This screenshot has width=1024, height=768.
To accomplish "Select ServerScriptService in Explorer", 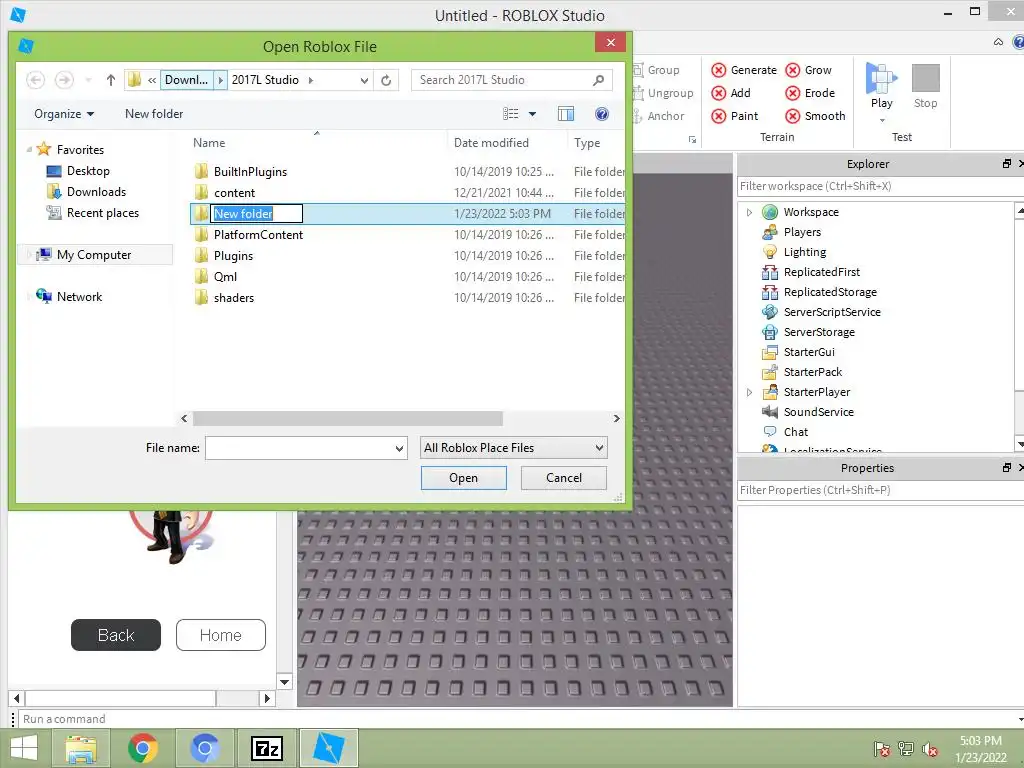I will (831, 312).
